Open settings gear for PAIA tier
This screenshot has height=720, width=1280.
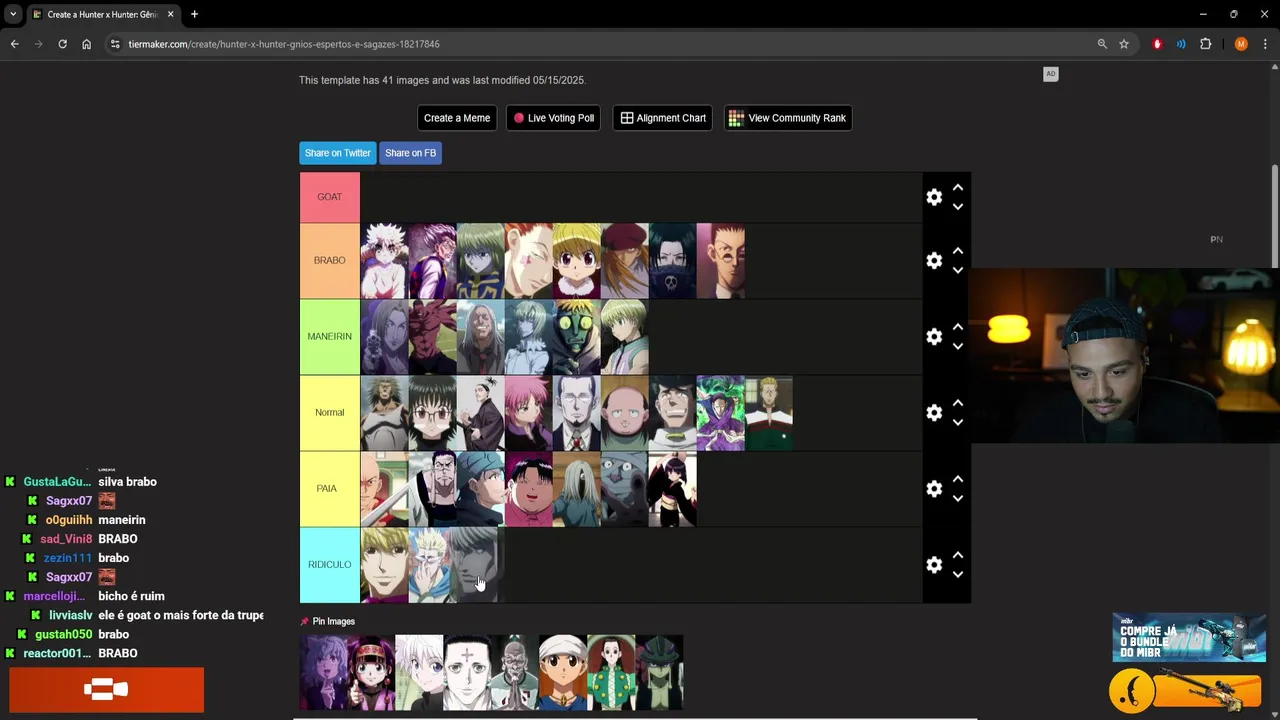(934, 489)
